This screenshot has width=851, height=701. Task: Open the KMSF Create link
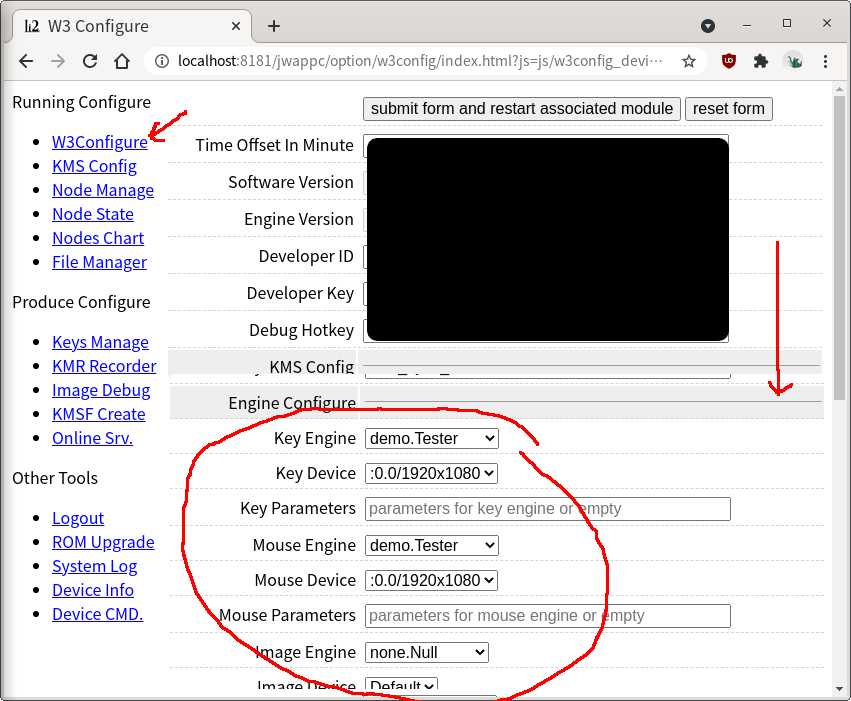point(99,414)
